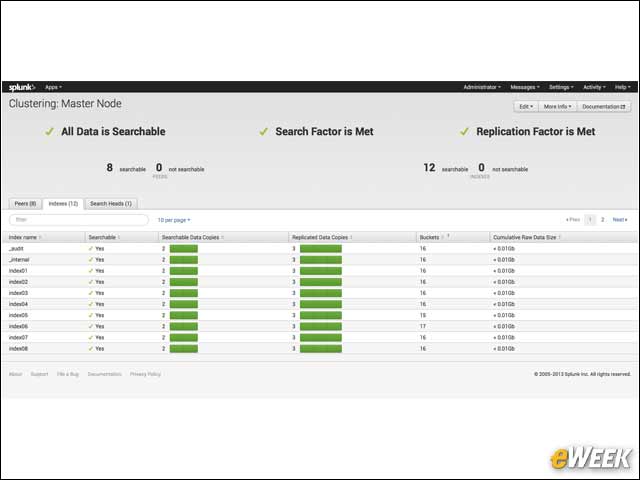
Task: Sort by Searchable column header
Action: click(x=102, y=237)
